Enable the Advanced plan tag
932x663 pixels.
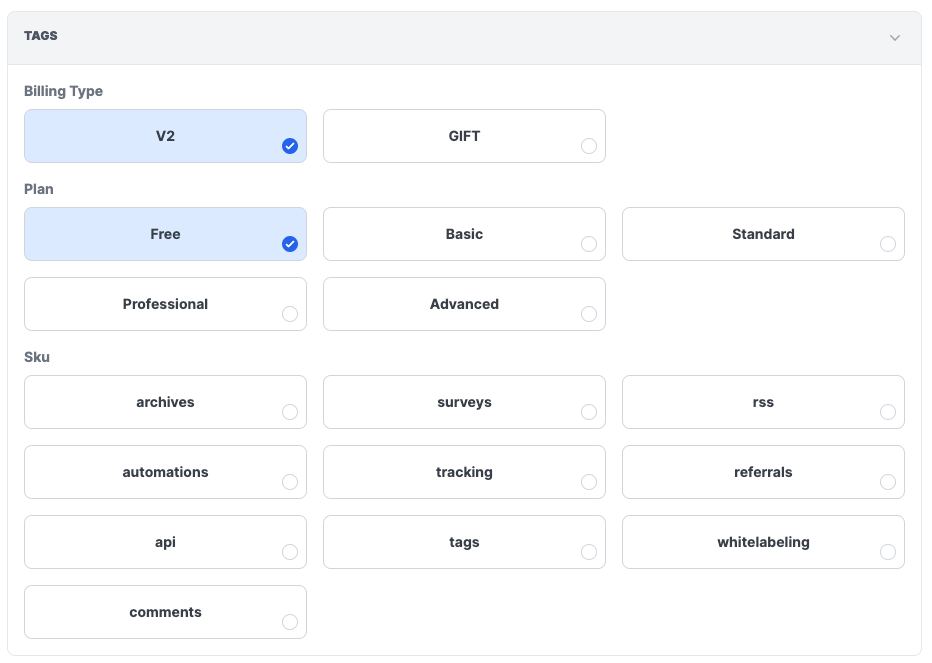464,304
